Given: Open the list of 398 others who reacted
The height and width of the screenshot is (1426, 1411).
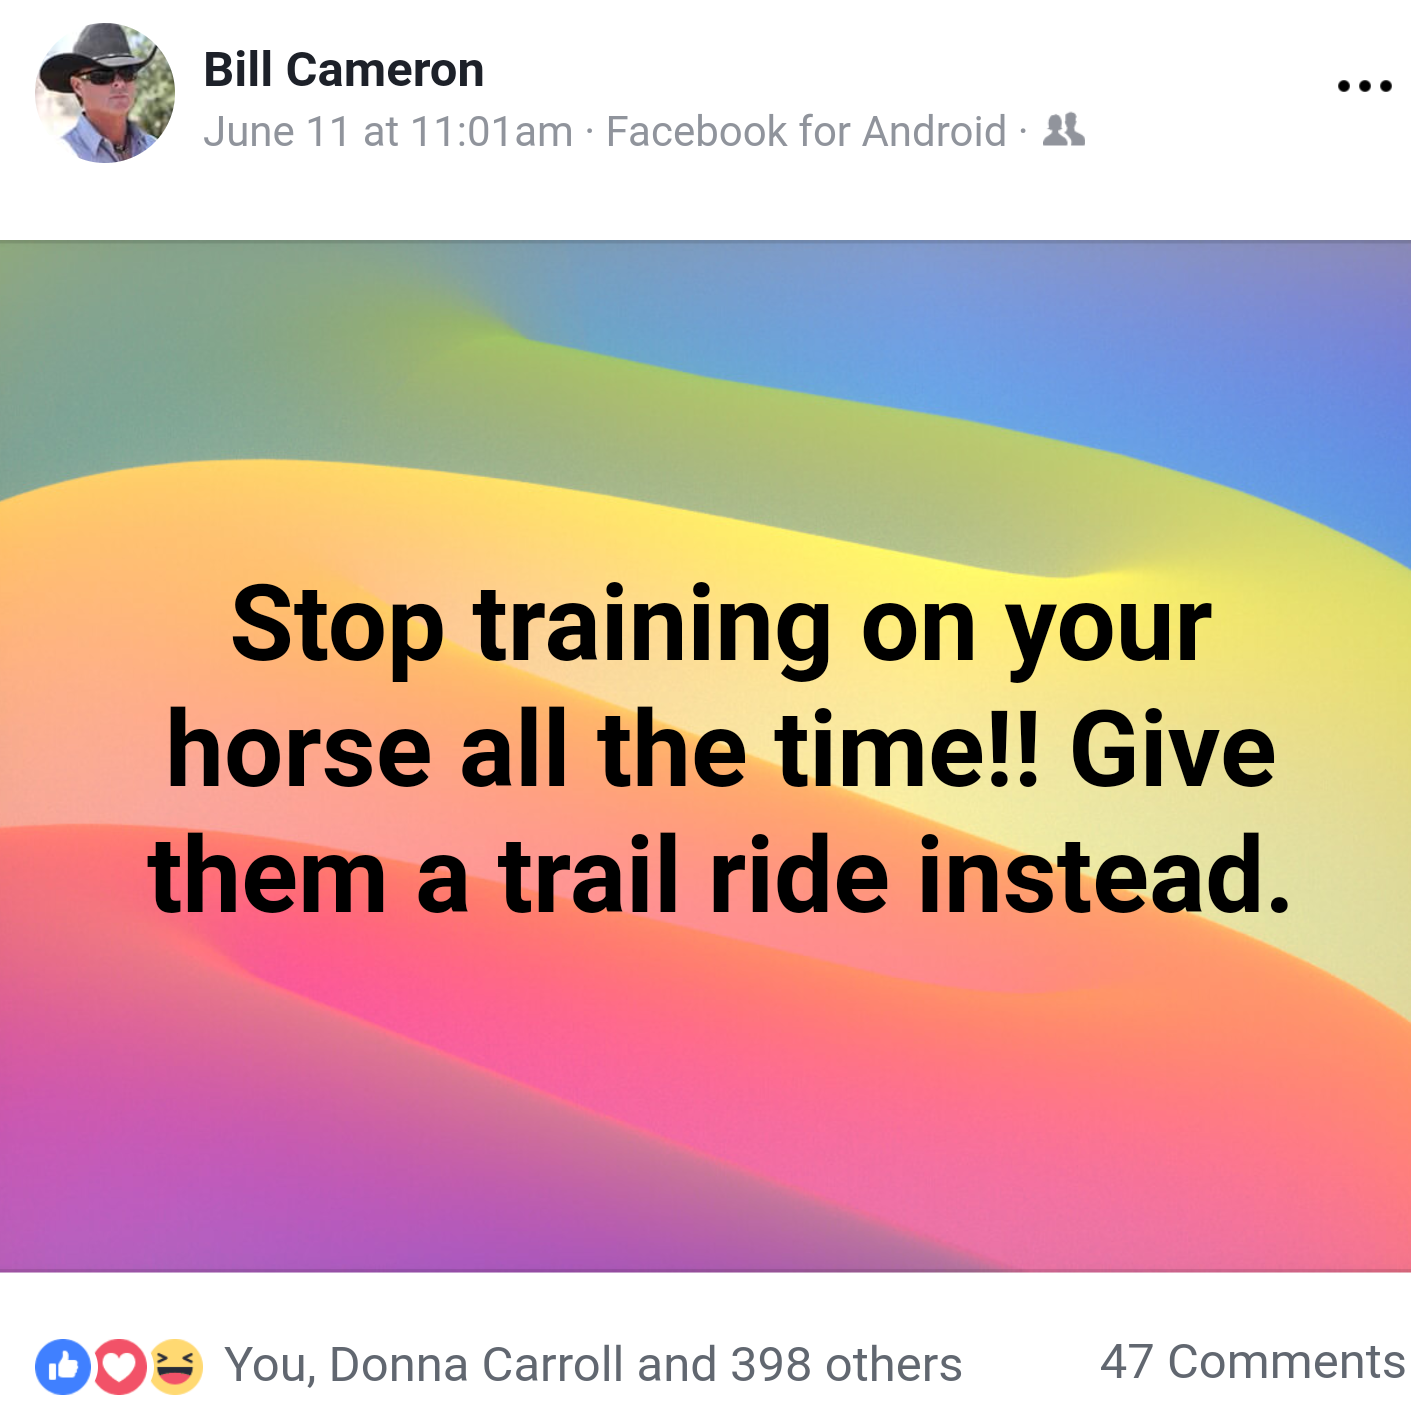Looking at the screenshot, I should pyautogui.click(x=846, y=1365).
